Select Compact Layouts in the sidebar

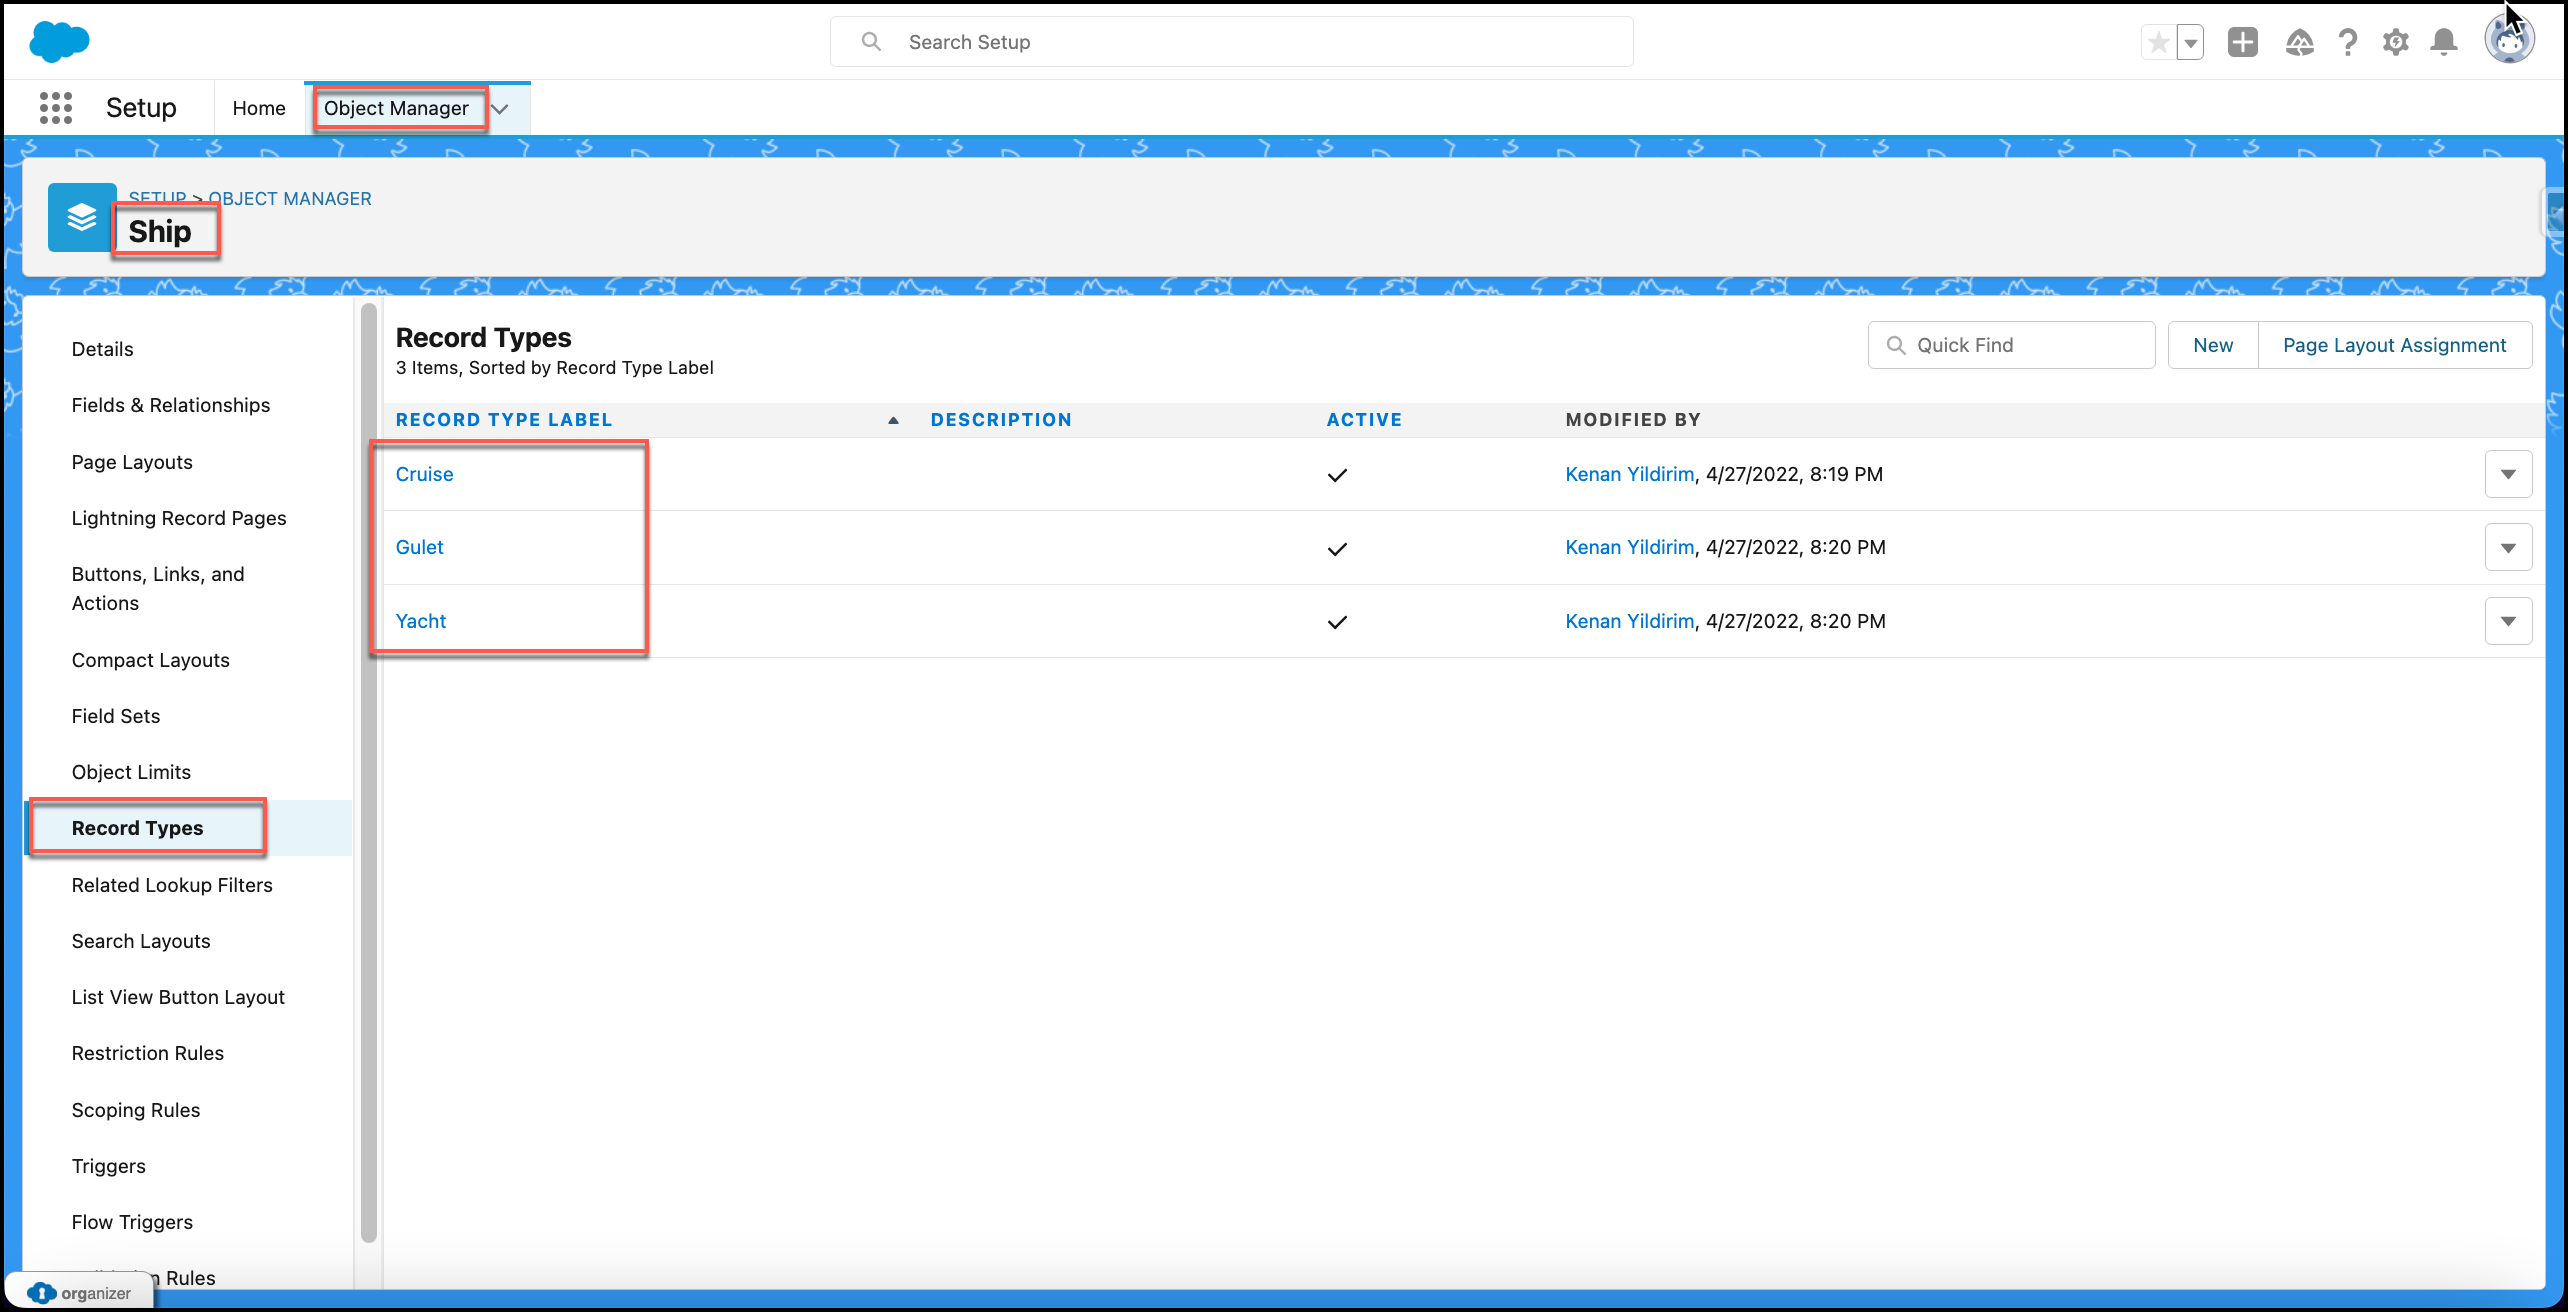(x=151, y=660)
